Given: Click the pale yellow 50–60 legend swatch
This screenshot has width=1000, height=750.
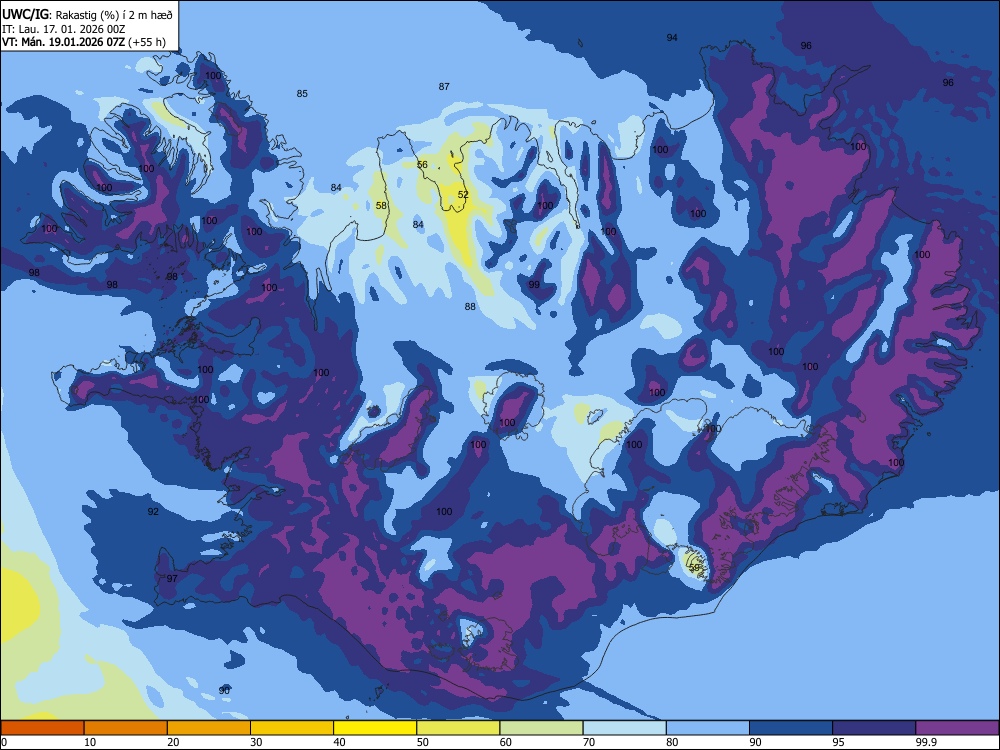Looking at the screenshot, I should click(458, 728).
